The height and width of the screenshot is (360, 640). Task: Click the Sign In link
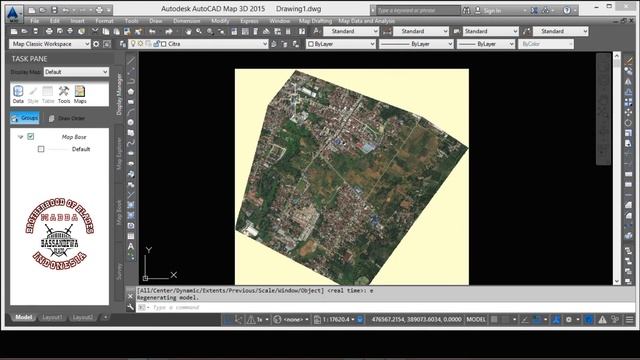point(492,11)
